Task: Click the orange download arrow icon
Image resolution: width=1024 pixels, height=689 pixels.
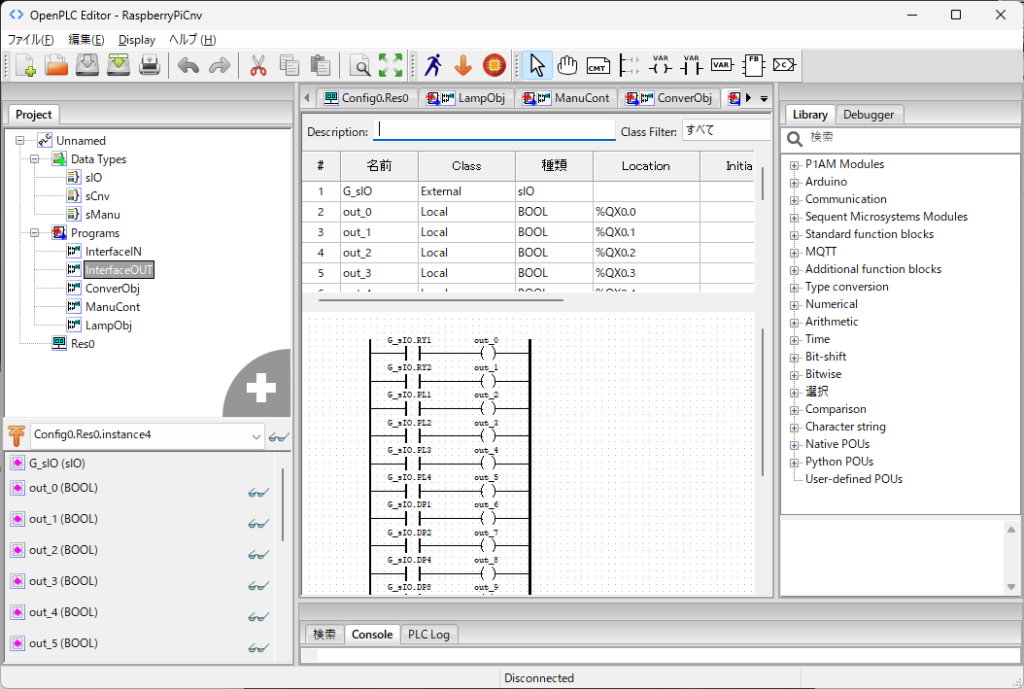Action: click(x=464, y=65)
